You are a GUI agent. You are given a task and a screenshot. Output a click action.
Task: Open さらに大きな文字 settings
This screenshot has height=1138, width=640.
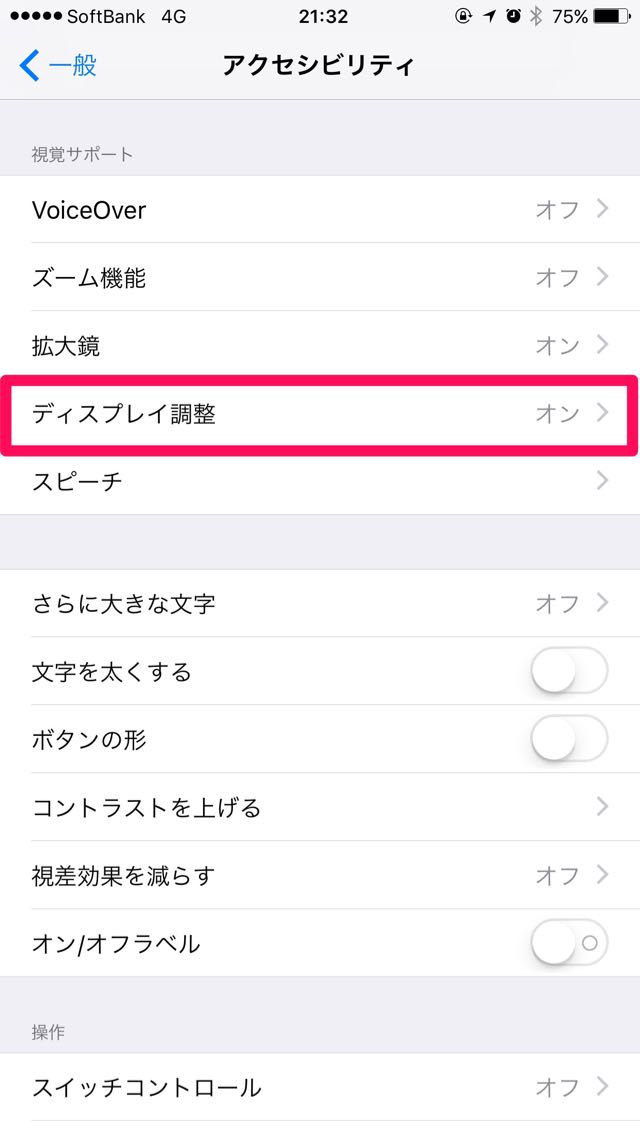click(320, 603)
